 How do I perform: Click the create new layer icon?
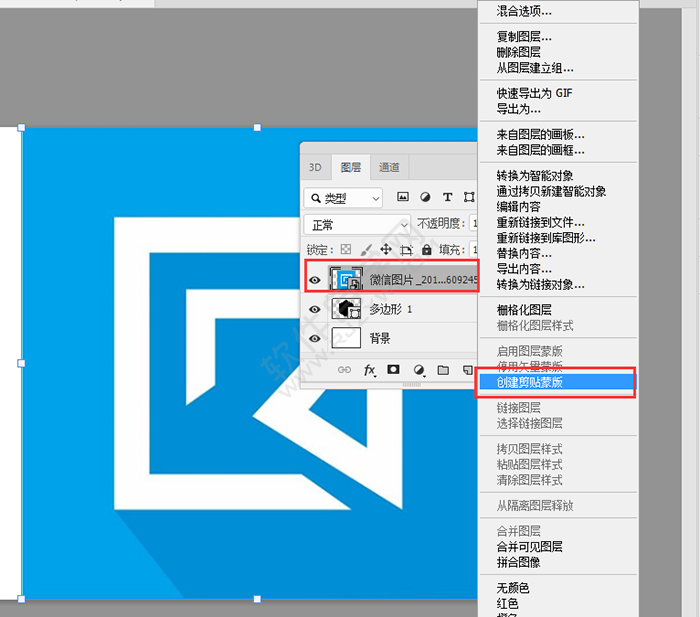point(467,370)
